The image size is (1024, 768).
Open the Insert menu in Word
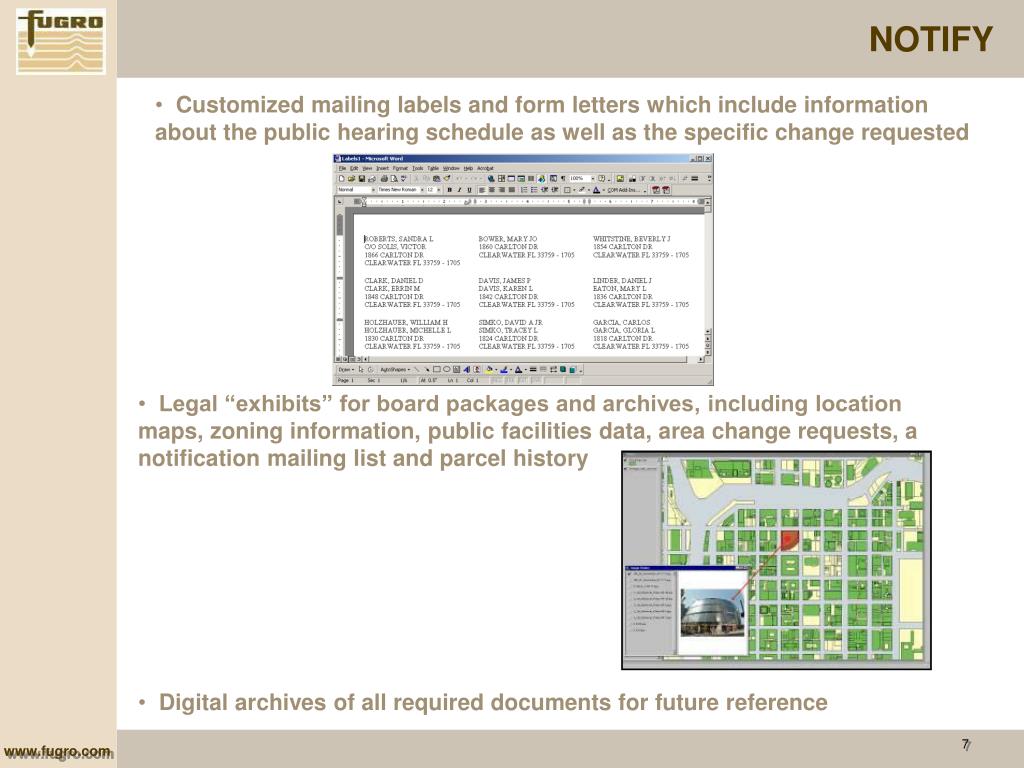pos(382,168)
